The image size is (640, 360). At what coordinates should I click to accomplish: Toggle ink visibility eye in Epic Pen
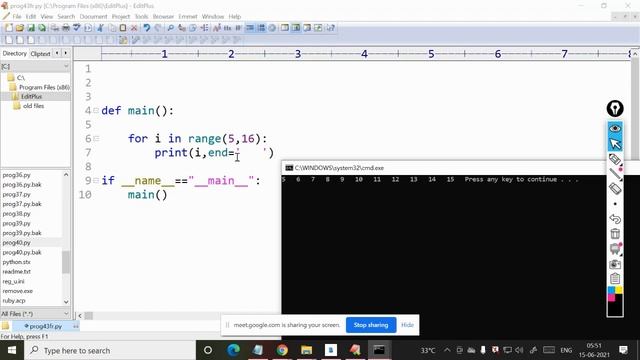point(615,129)
